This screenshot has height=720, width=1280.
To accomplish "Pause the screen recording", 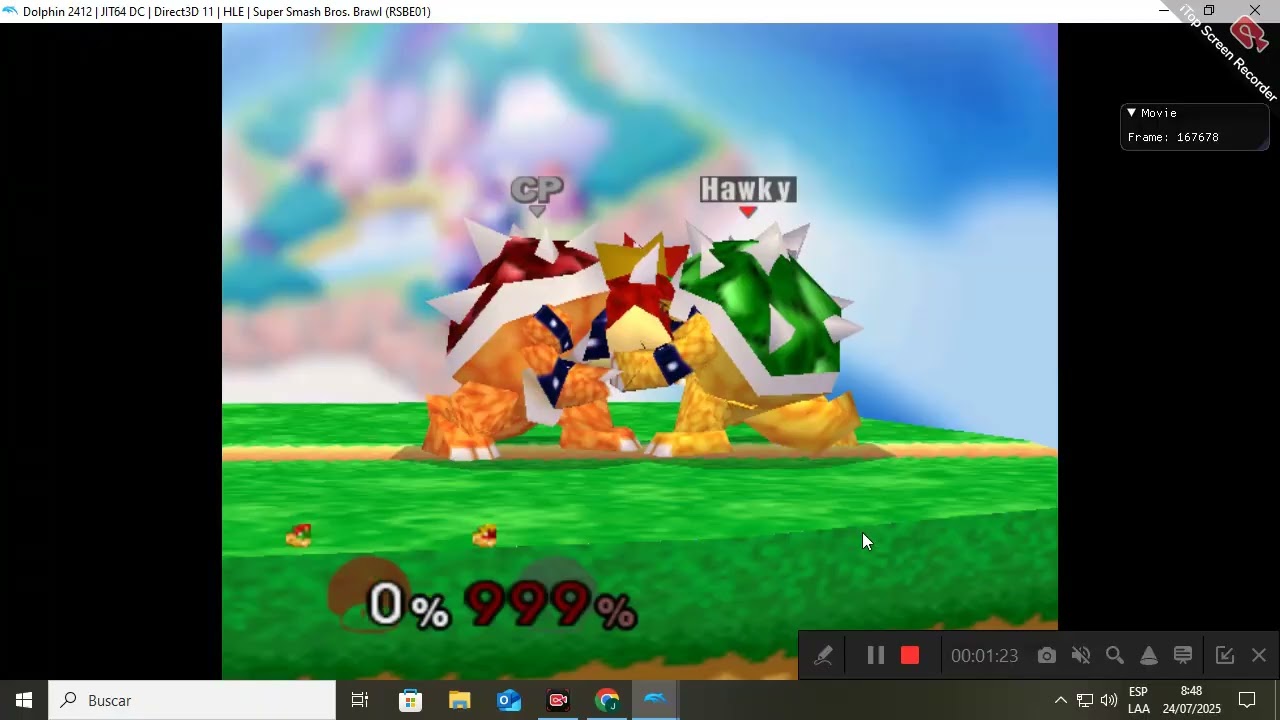I will point(875,656).
